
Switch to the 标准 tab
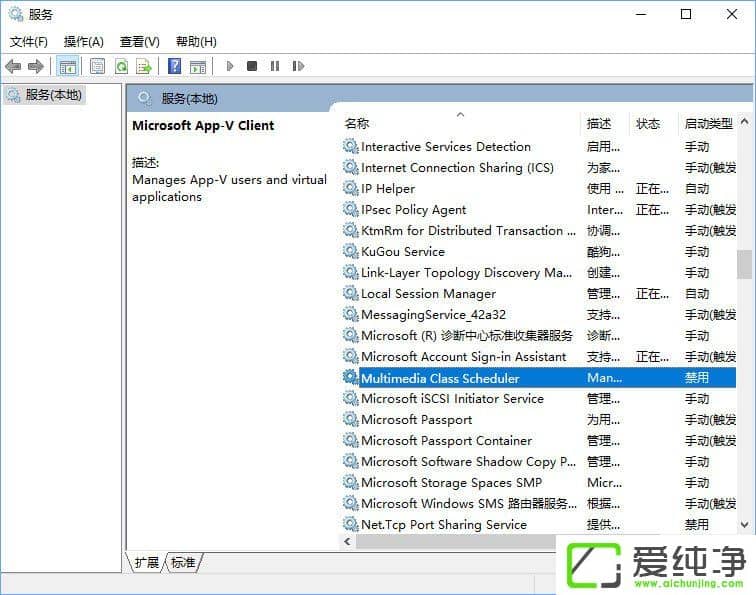tap(183, 563)
